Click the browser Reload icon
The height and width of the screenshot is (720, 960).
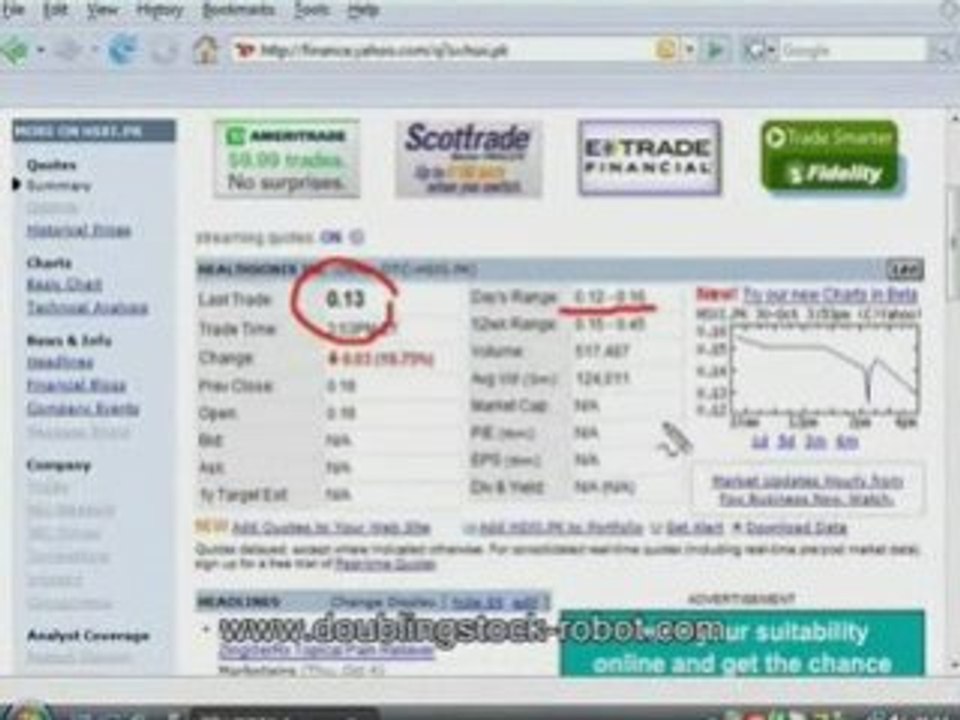[122, 50]
